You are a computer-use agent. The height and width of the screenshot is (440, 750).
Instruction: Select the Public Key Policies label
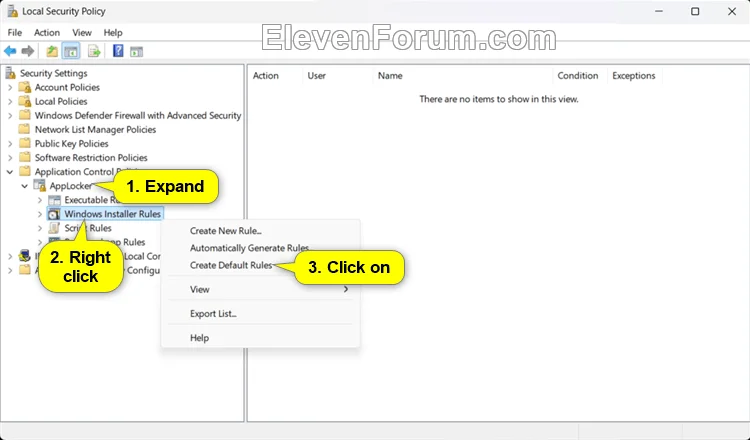coord(71,143)
